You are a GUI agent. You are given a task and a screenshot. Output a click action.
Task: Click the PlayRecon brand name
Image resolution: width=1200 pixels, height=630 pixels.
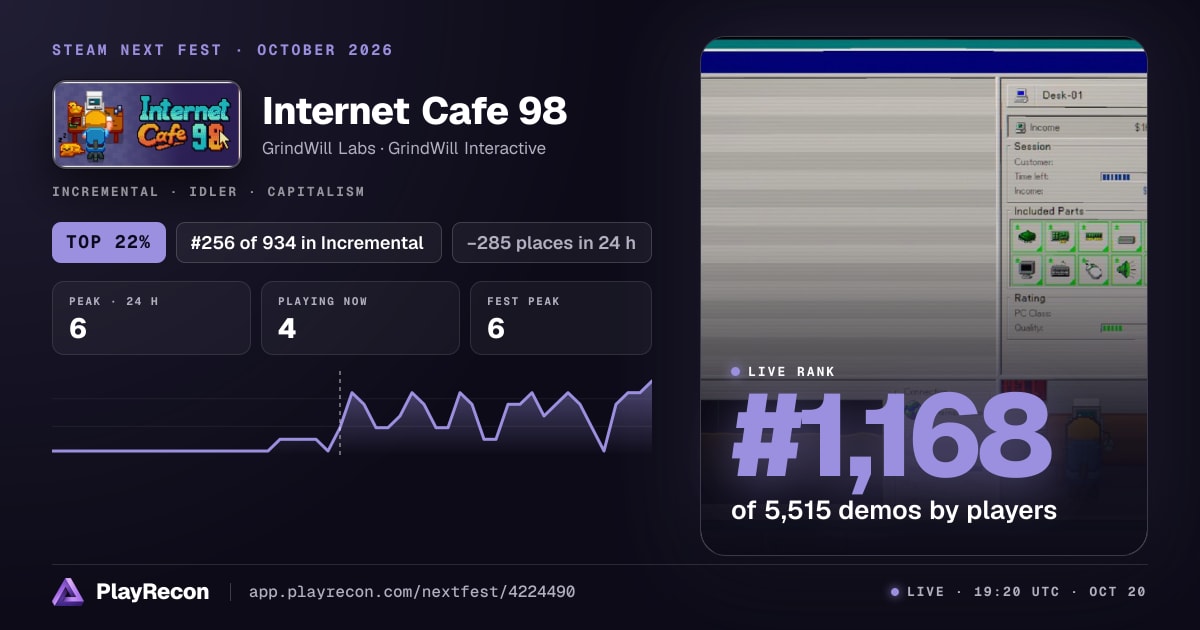coord(152,592)
